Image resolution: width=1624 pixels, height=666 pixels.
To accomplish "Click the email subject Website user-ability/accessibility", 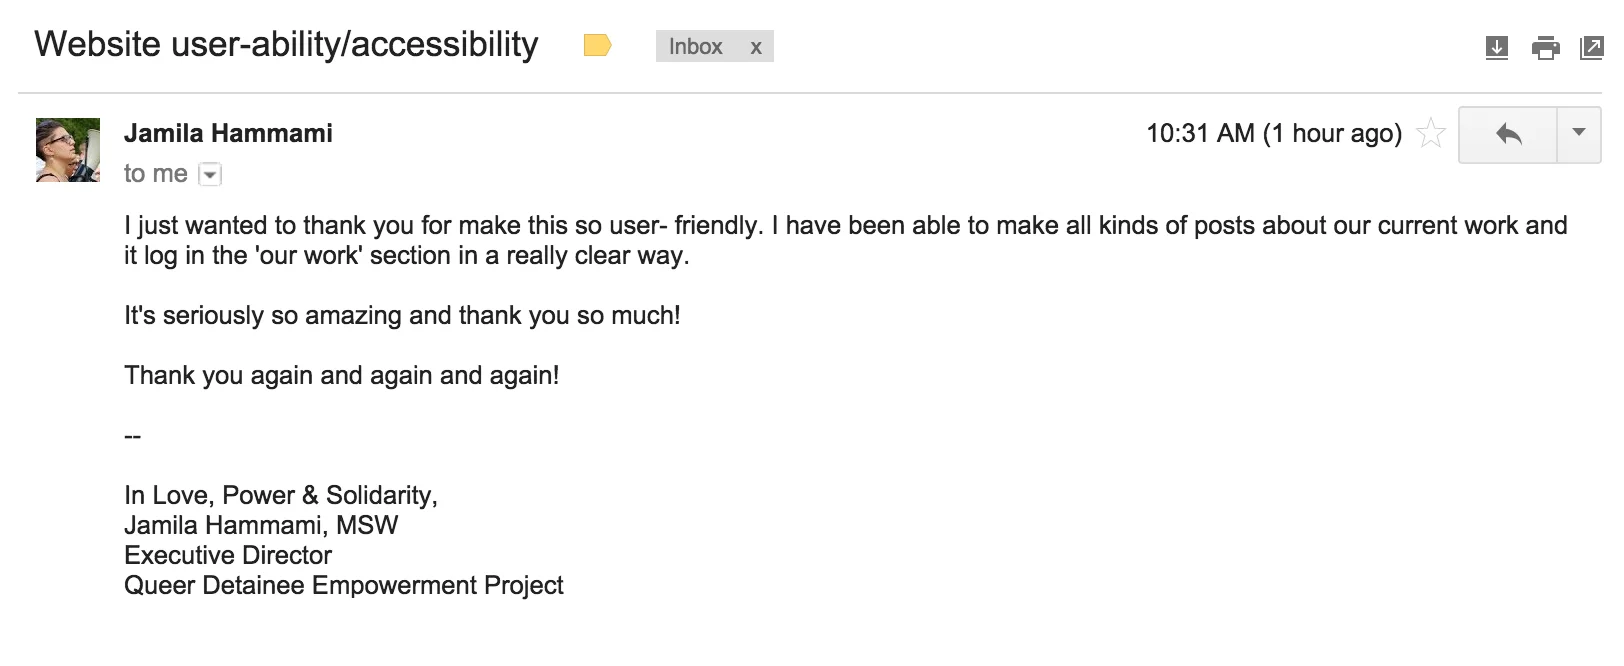I will pyautogui.click(x=286, y=44).
